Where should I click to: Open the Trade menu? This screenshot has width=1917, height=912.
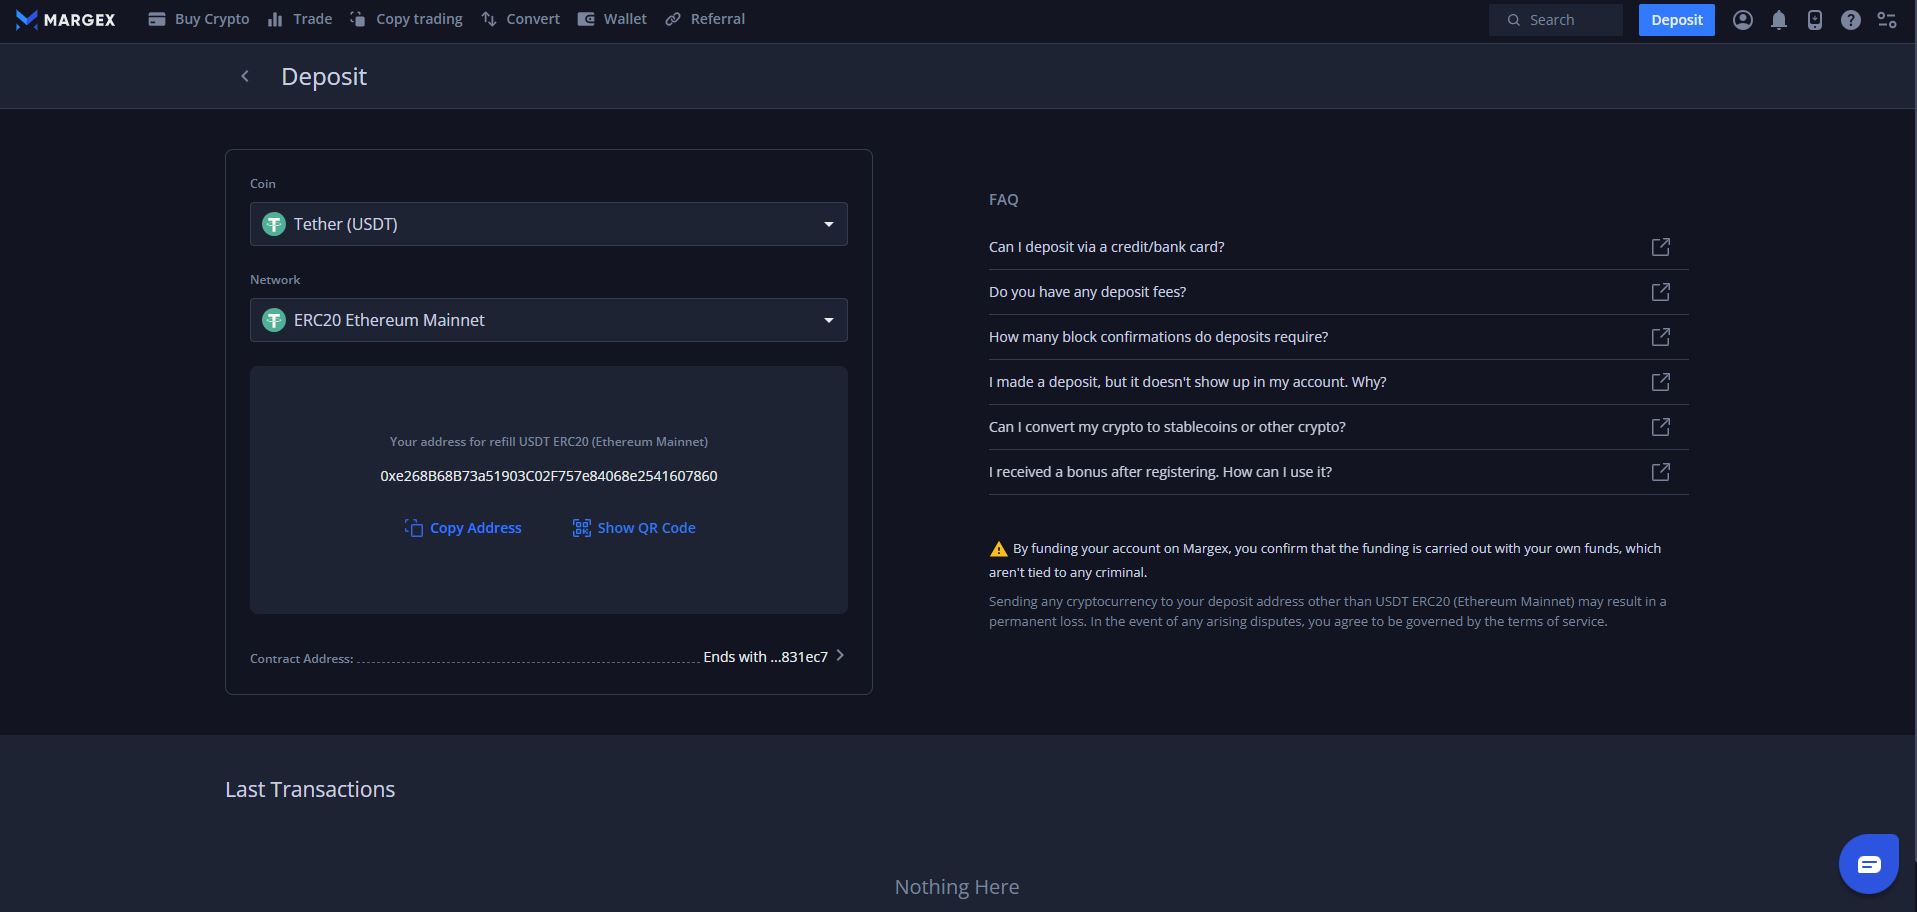click(x=300, y=19)
